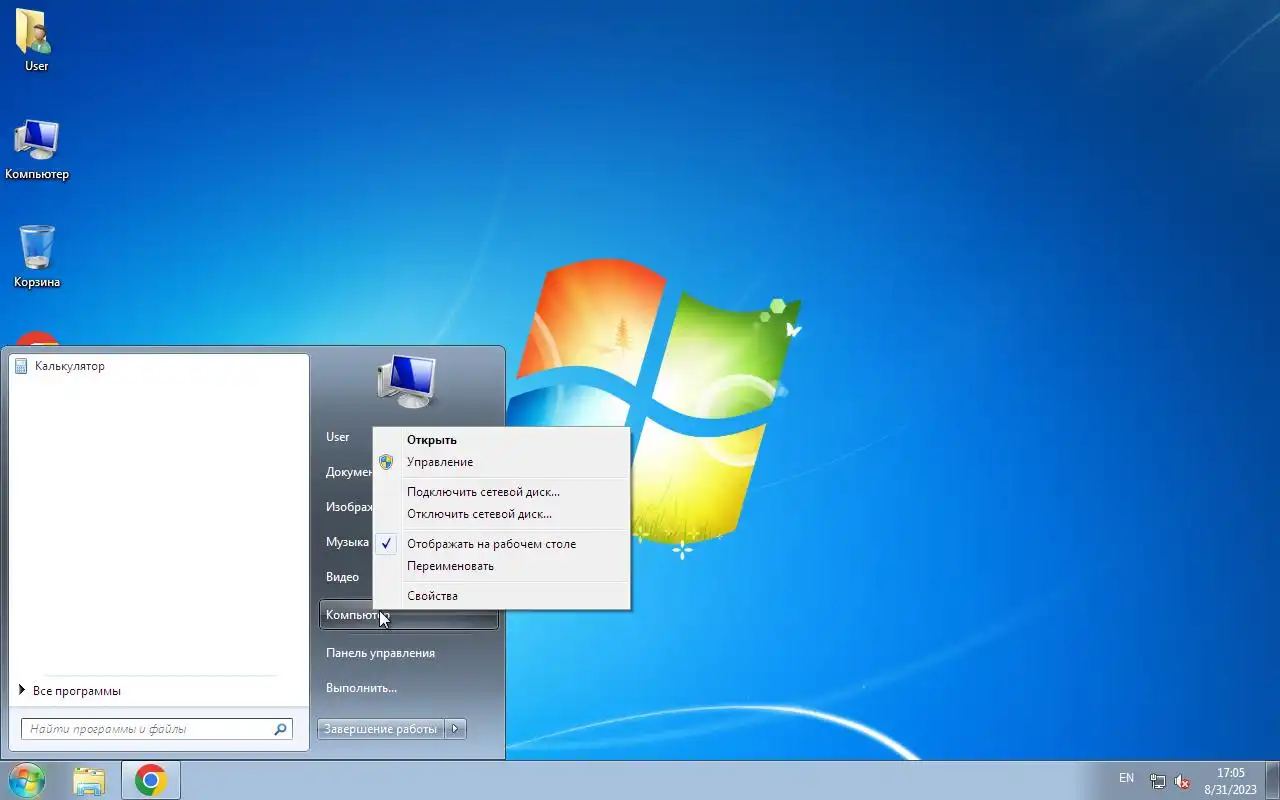
Task: Open File Explorer from the taskbar
Action: click(x=89, y=781)
